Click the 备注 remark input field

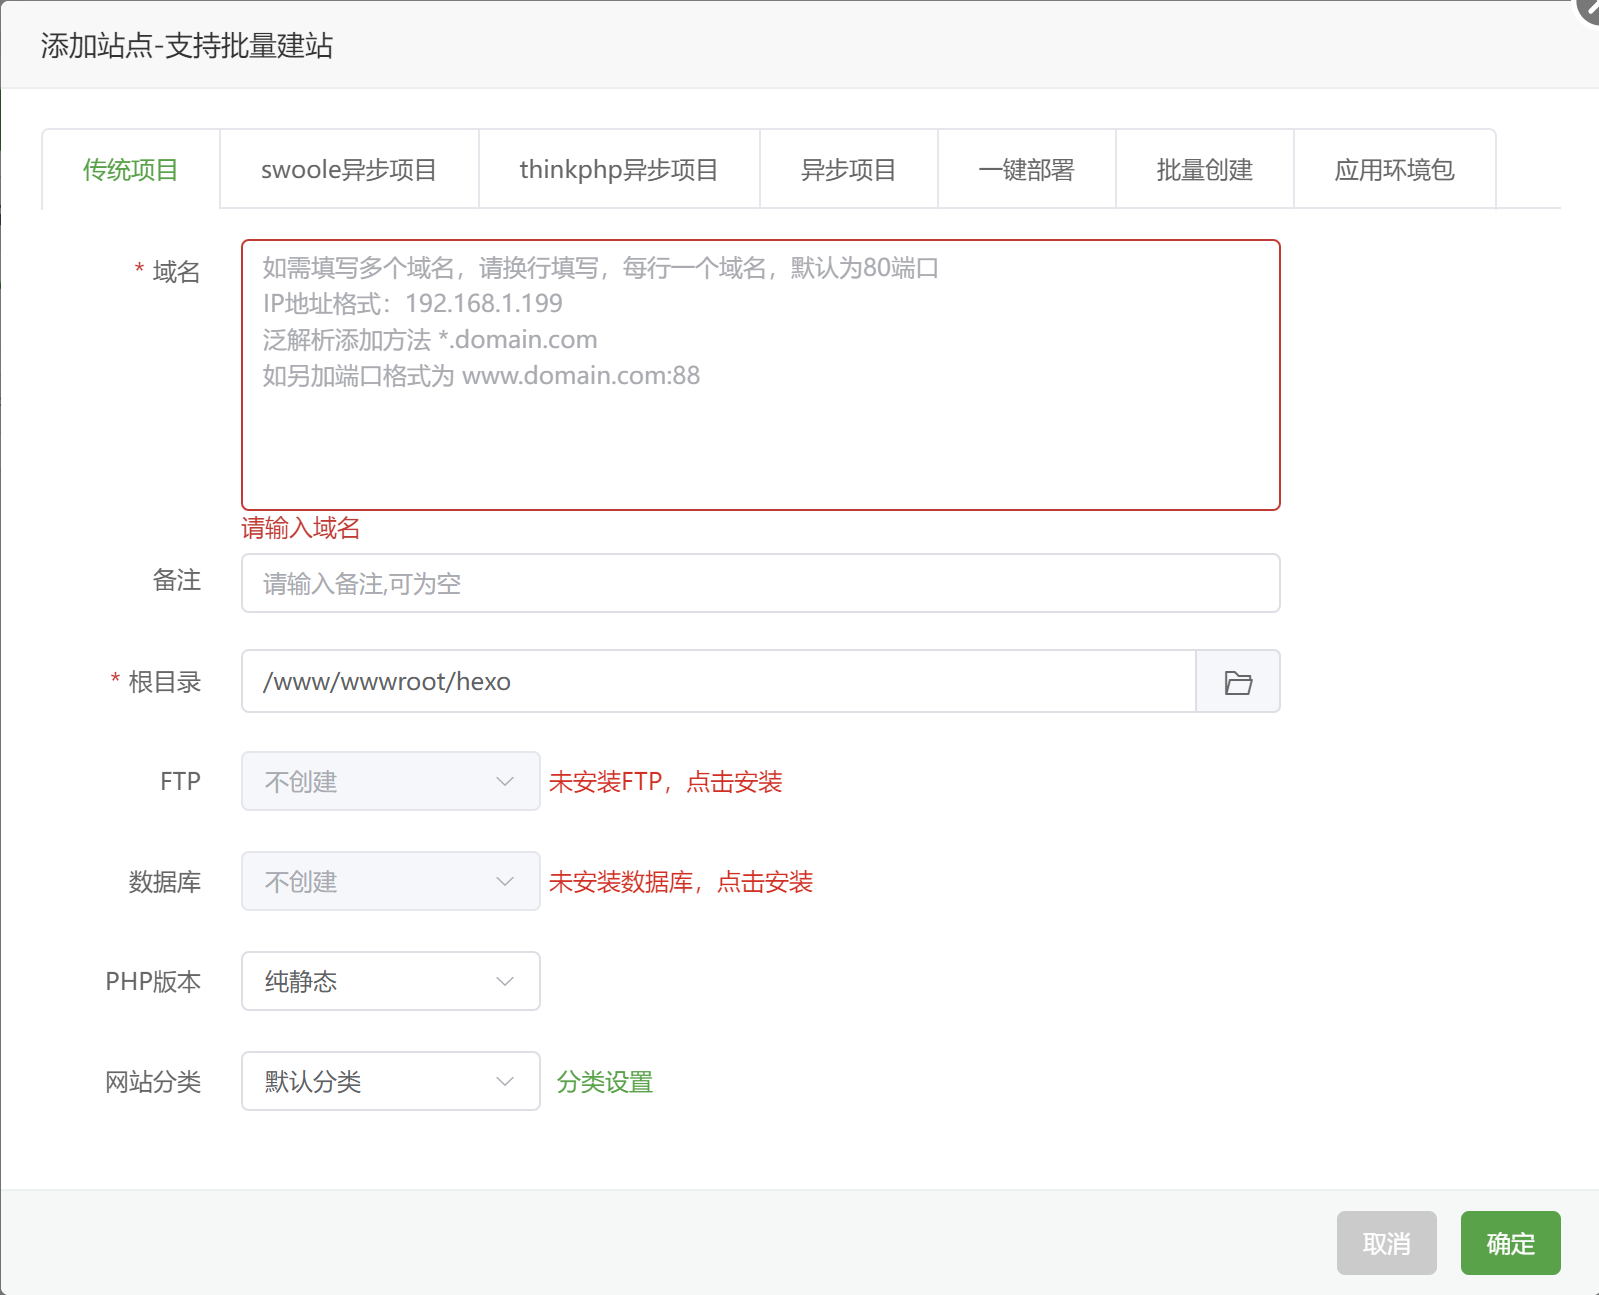(761, 583)
